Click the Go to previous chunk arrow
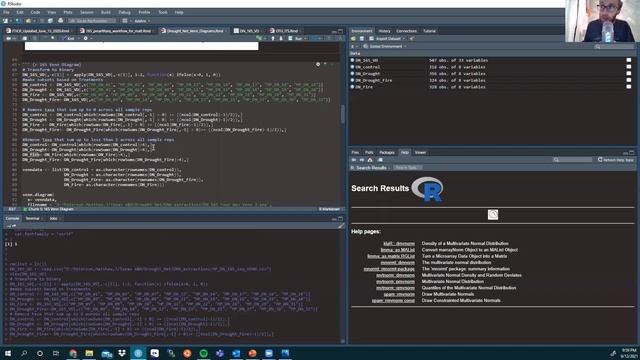 coord(273,38)
